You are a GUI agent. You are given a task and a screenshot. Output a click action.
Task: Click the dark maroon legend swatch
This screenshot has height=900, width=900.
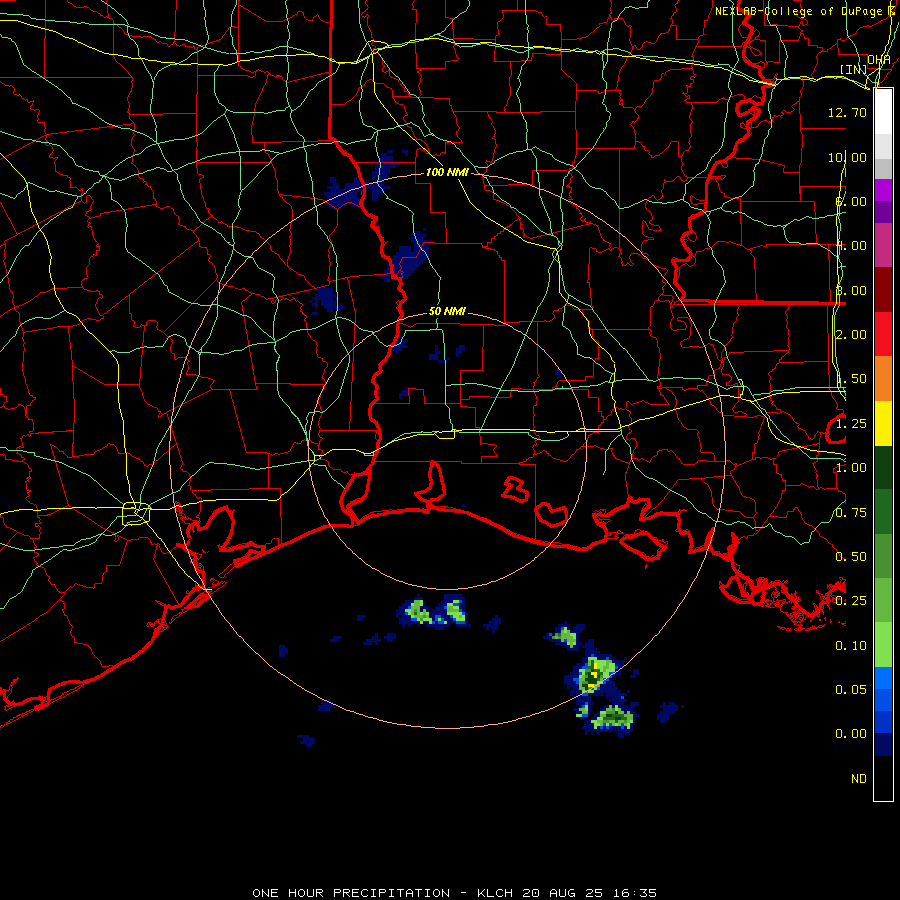point(883,290)
